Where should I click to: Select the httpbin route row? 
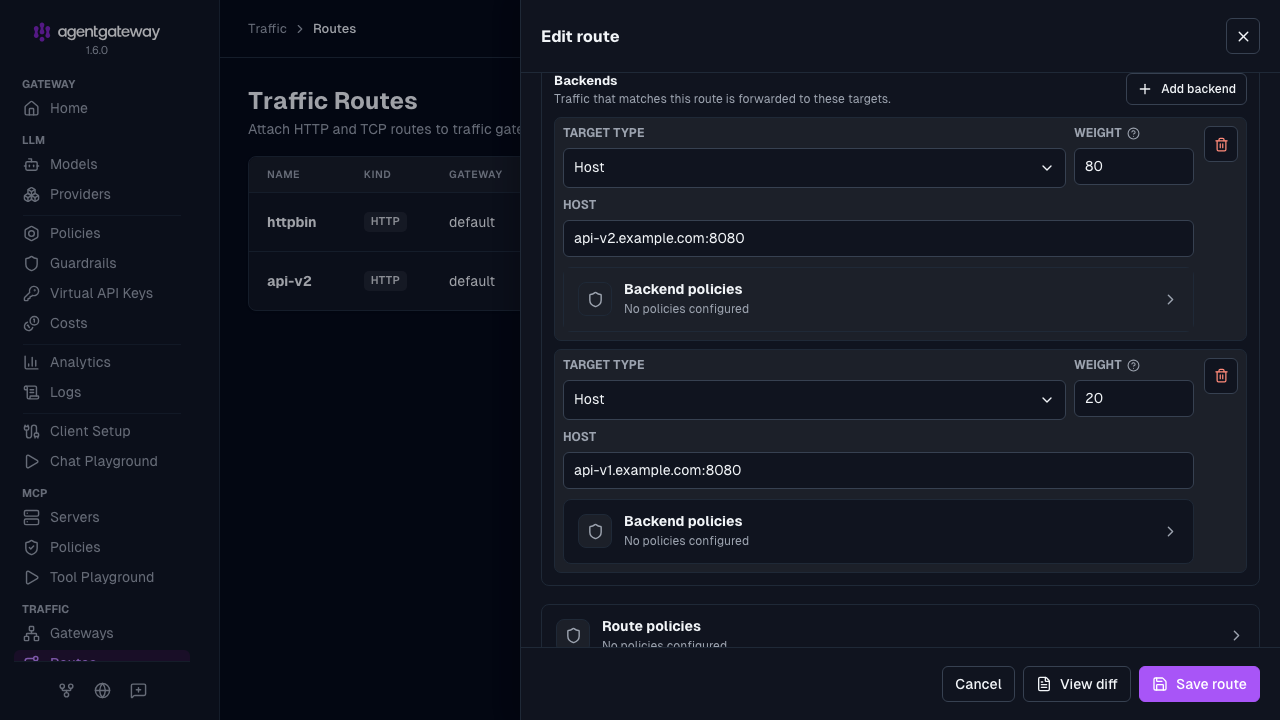click(384, 222)
